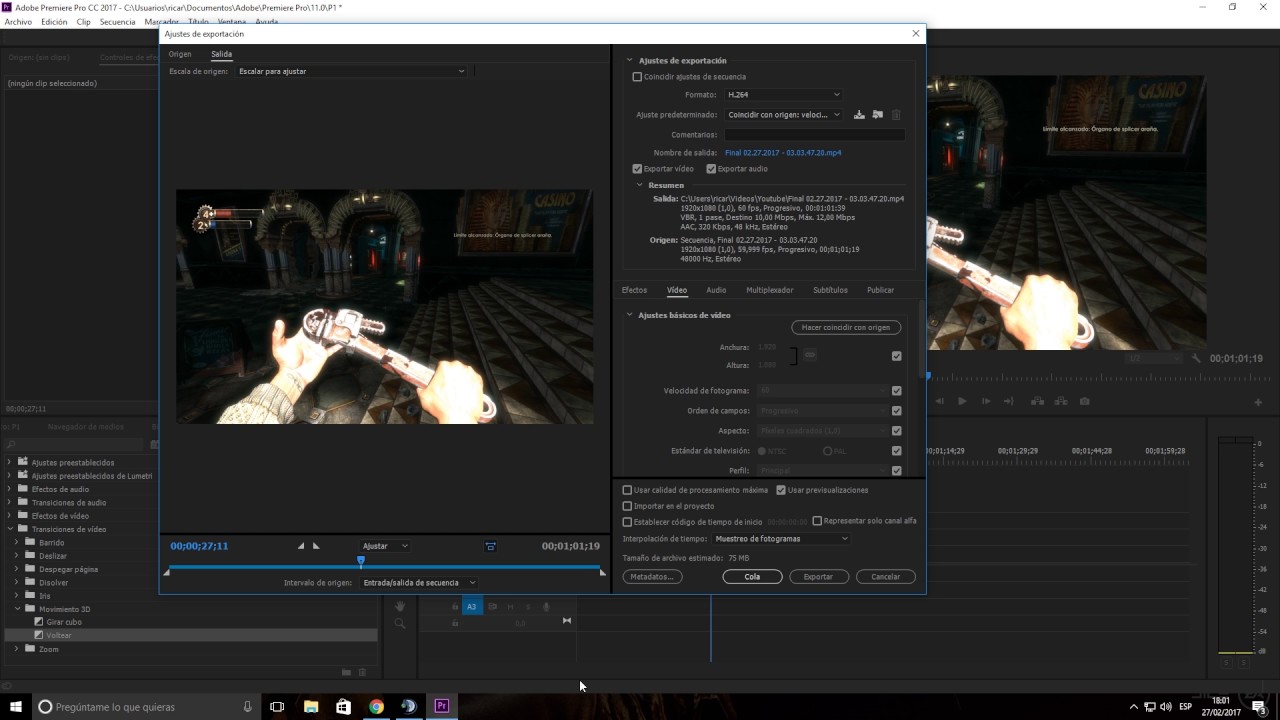Uncheck Exportar vídeo checkbox
This screenshot has height=720, width=1280.
click(x=637, y=169)
